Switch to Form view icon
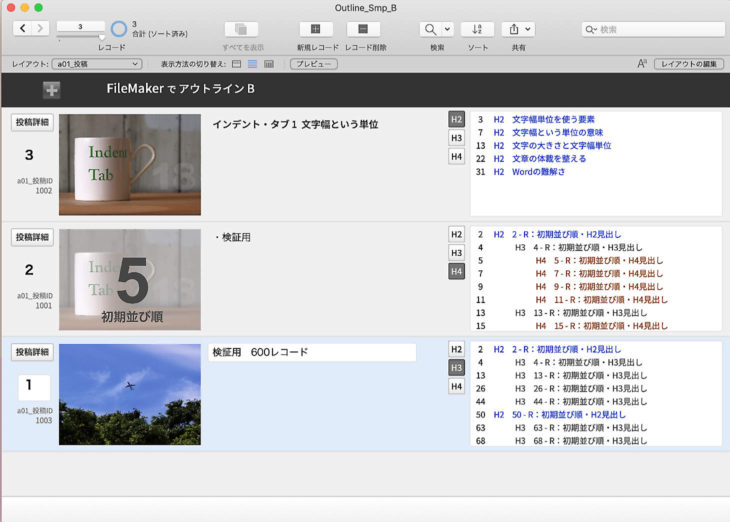 (x=237, y=64)
